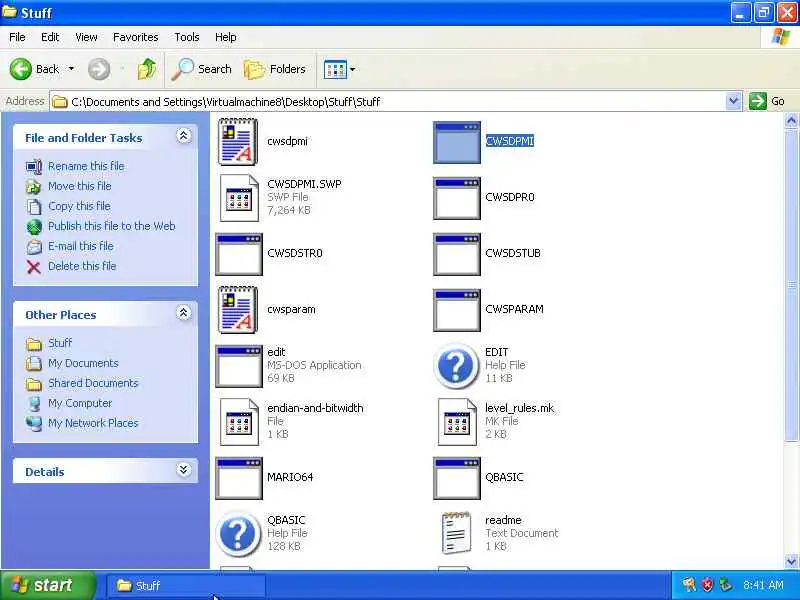The height and width of the screenshot is (600, 800).
Task: Click the red X delete icon
Action: 34,267
